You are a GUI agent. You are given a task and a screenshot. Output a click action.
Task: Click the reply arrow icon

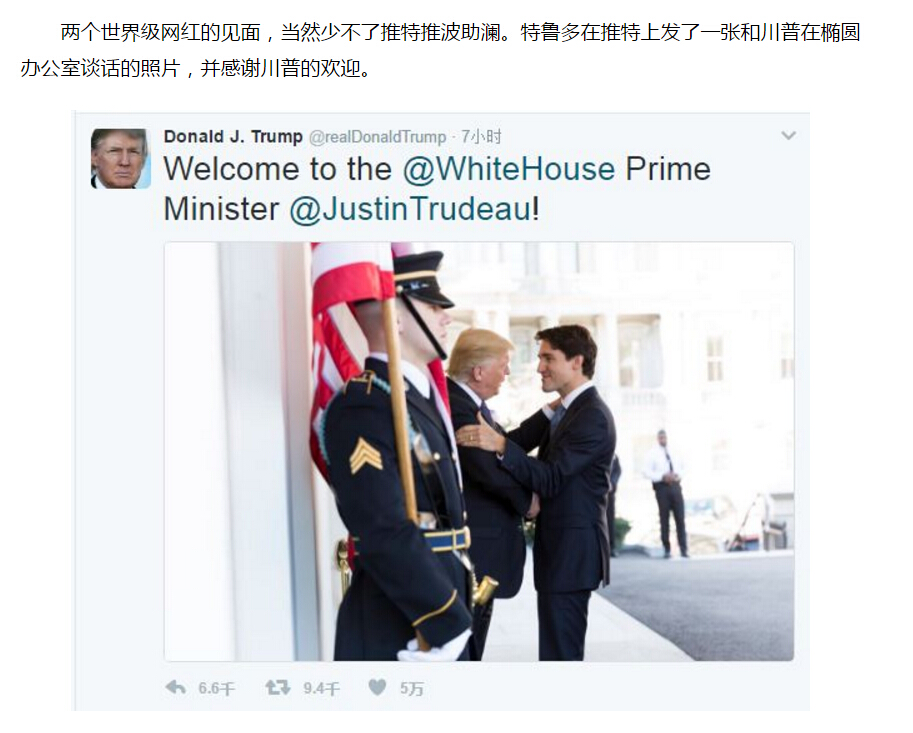click(x=176, y=688)
